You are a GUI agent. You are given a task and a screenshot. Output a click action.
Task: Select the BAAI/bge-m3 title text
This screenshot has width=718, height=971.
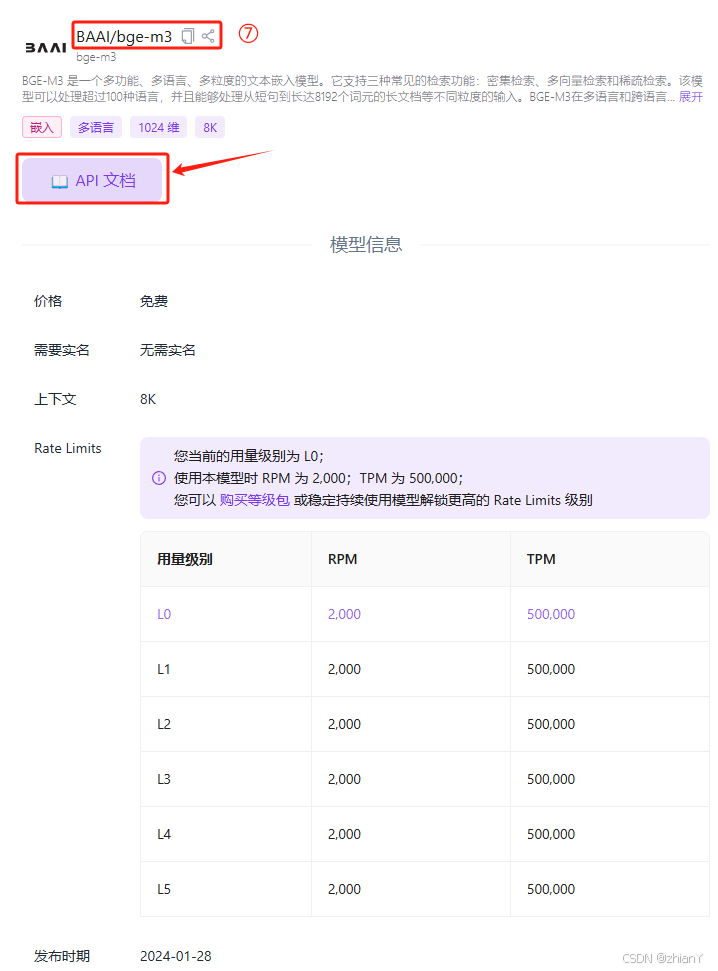[x=124, y=37]
